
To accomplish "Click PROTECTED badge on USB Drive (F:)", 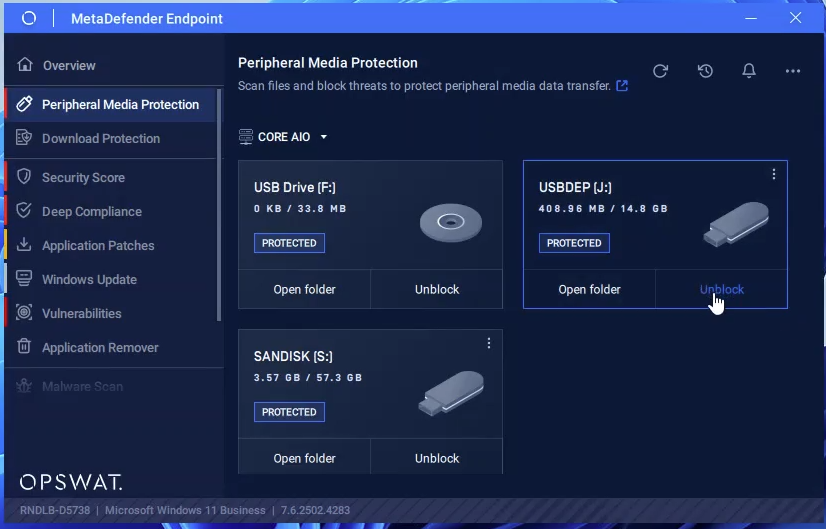I will click(289, 243).
